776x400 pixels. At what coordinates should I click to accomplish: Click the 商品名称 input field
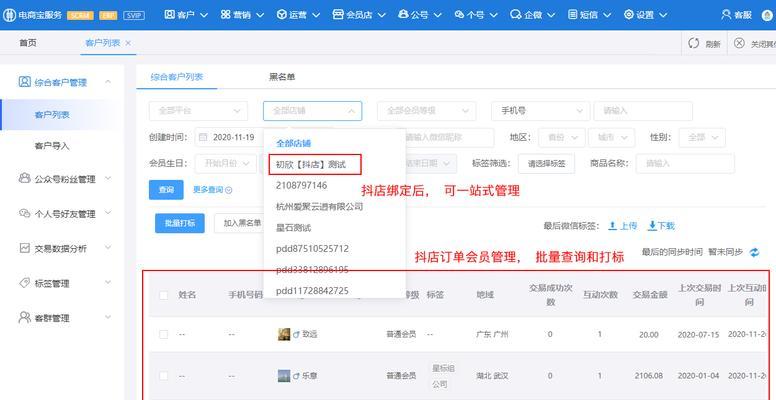coord(685,163)
